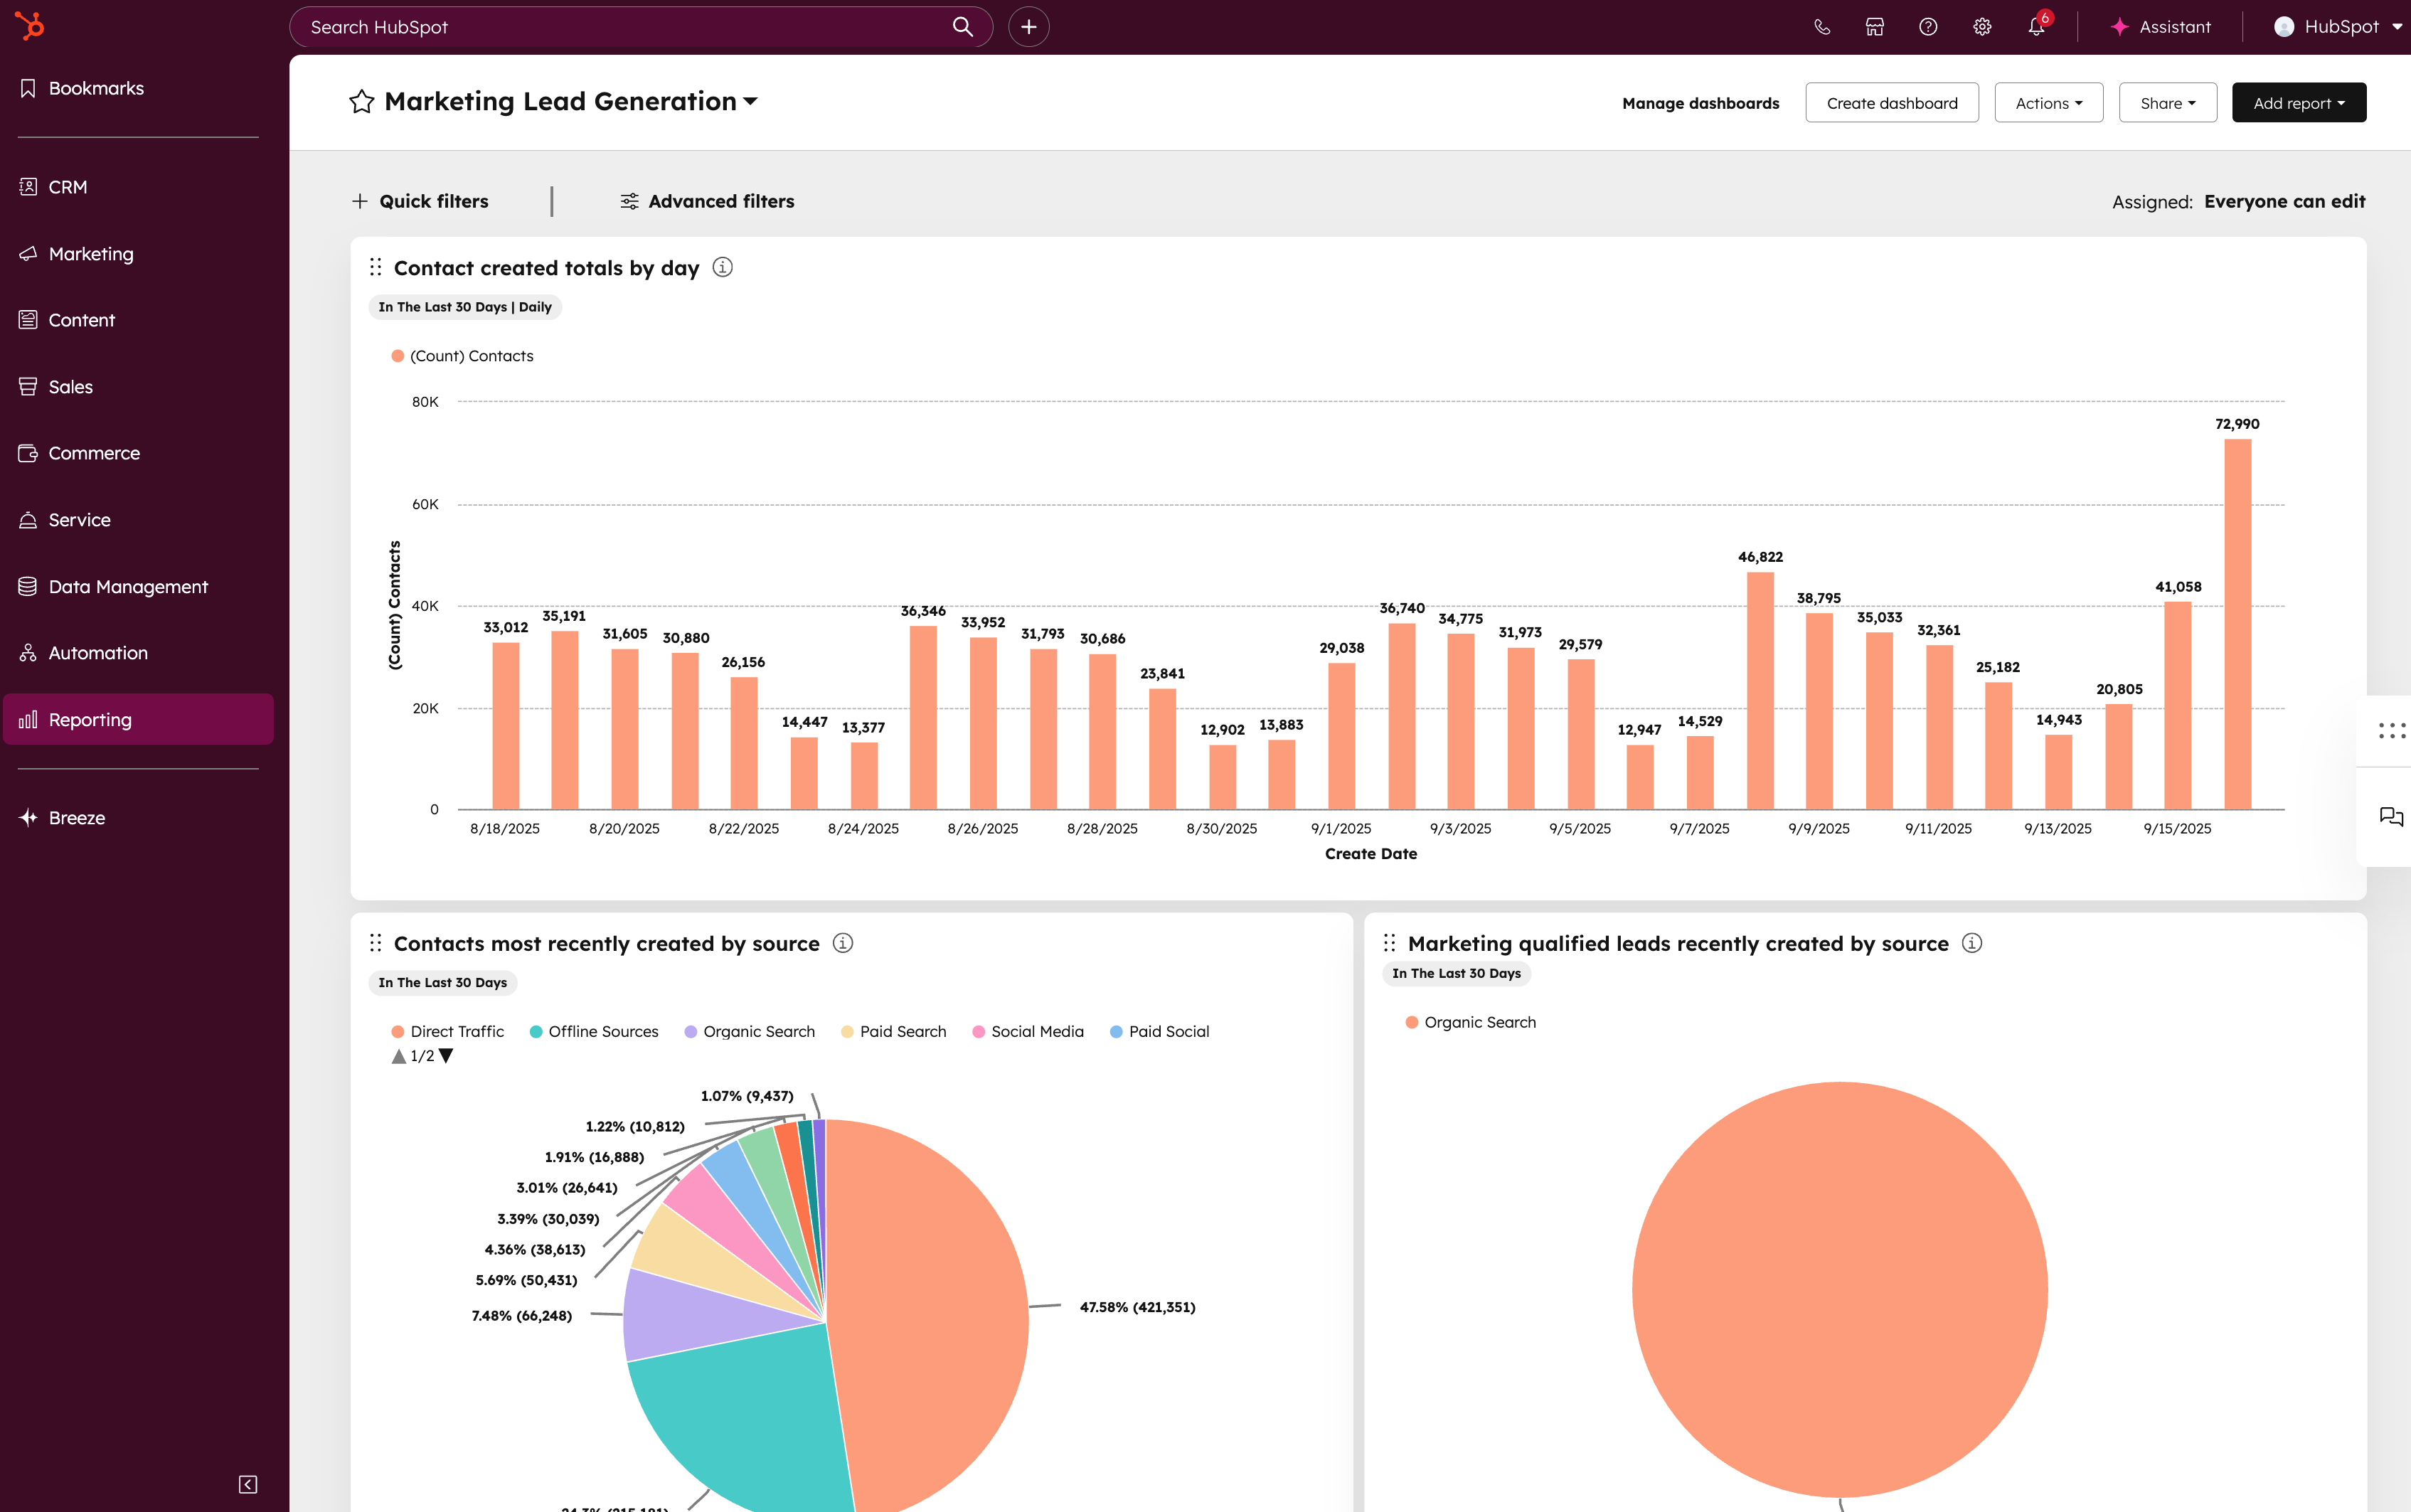Open Breeze from the sidebar
2411x1512 pixels.
(76, 817)
